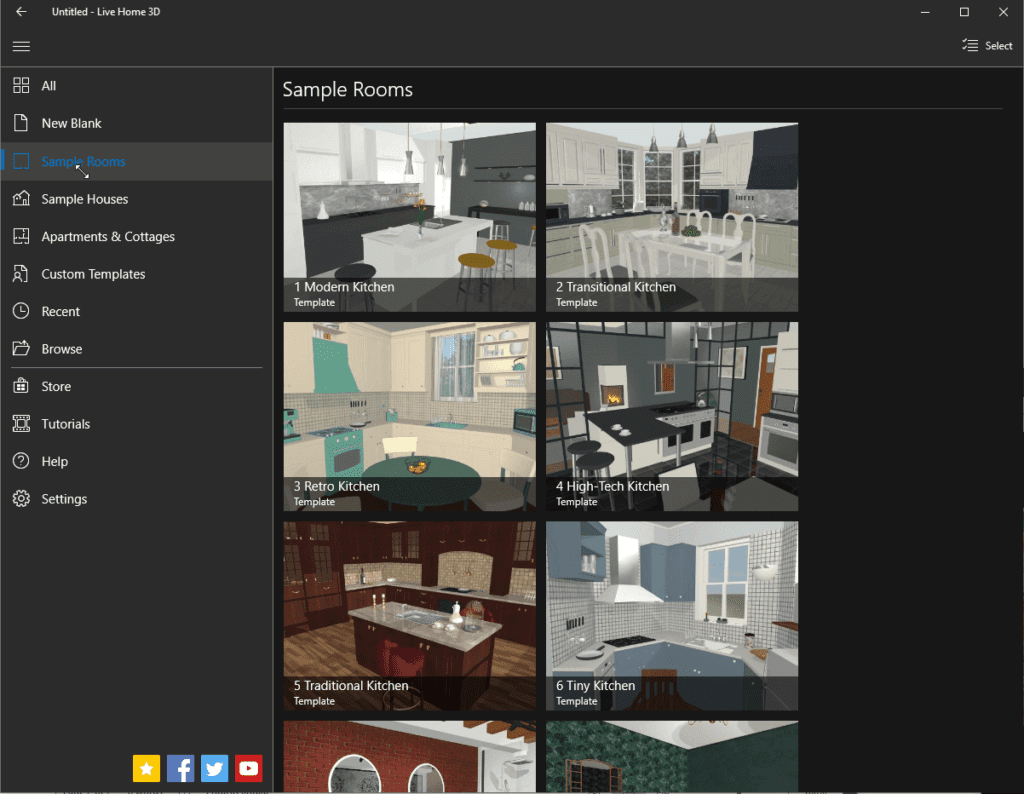Click the Recent clock icon

[x=21, y=311]
